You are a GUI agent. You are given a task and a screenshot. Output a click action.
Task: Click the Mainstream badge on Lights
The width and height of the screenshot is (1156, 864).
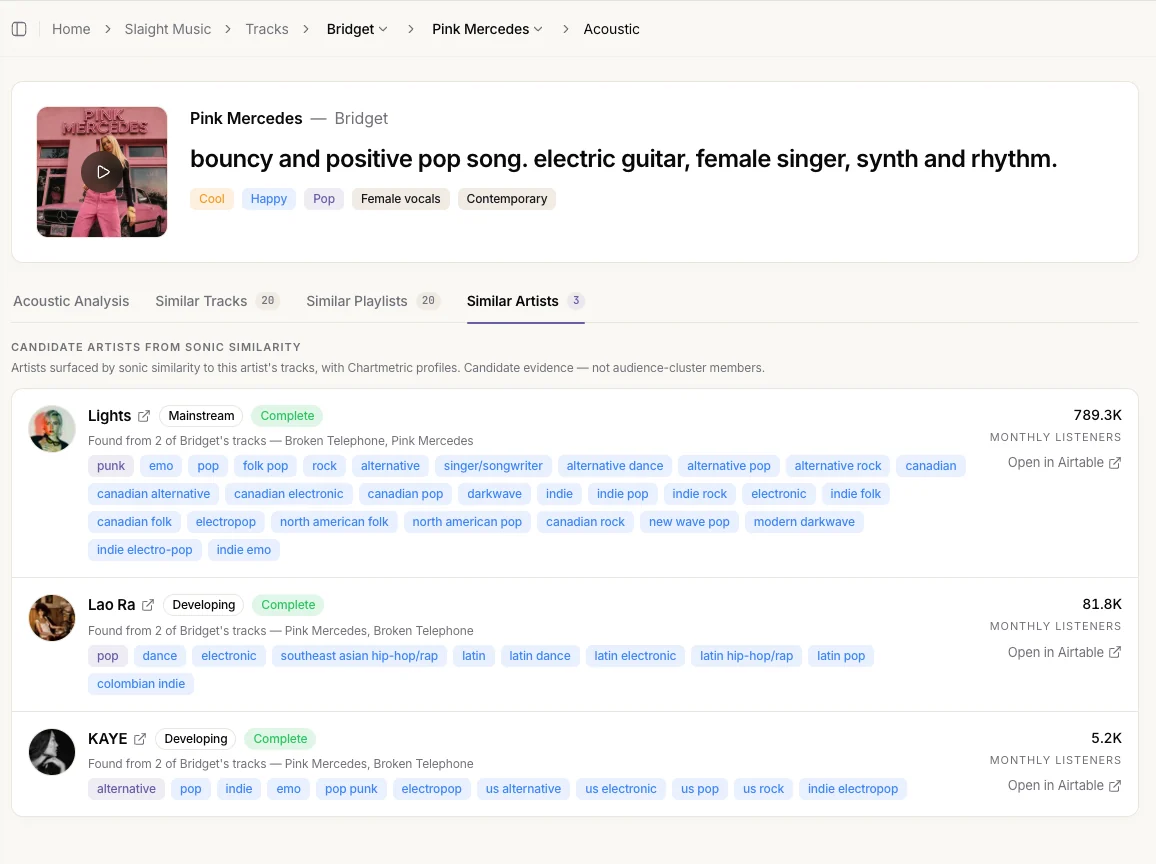[x=201, y=416]
